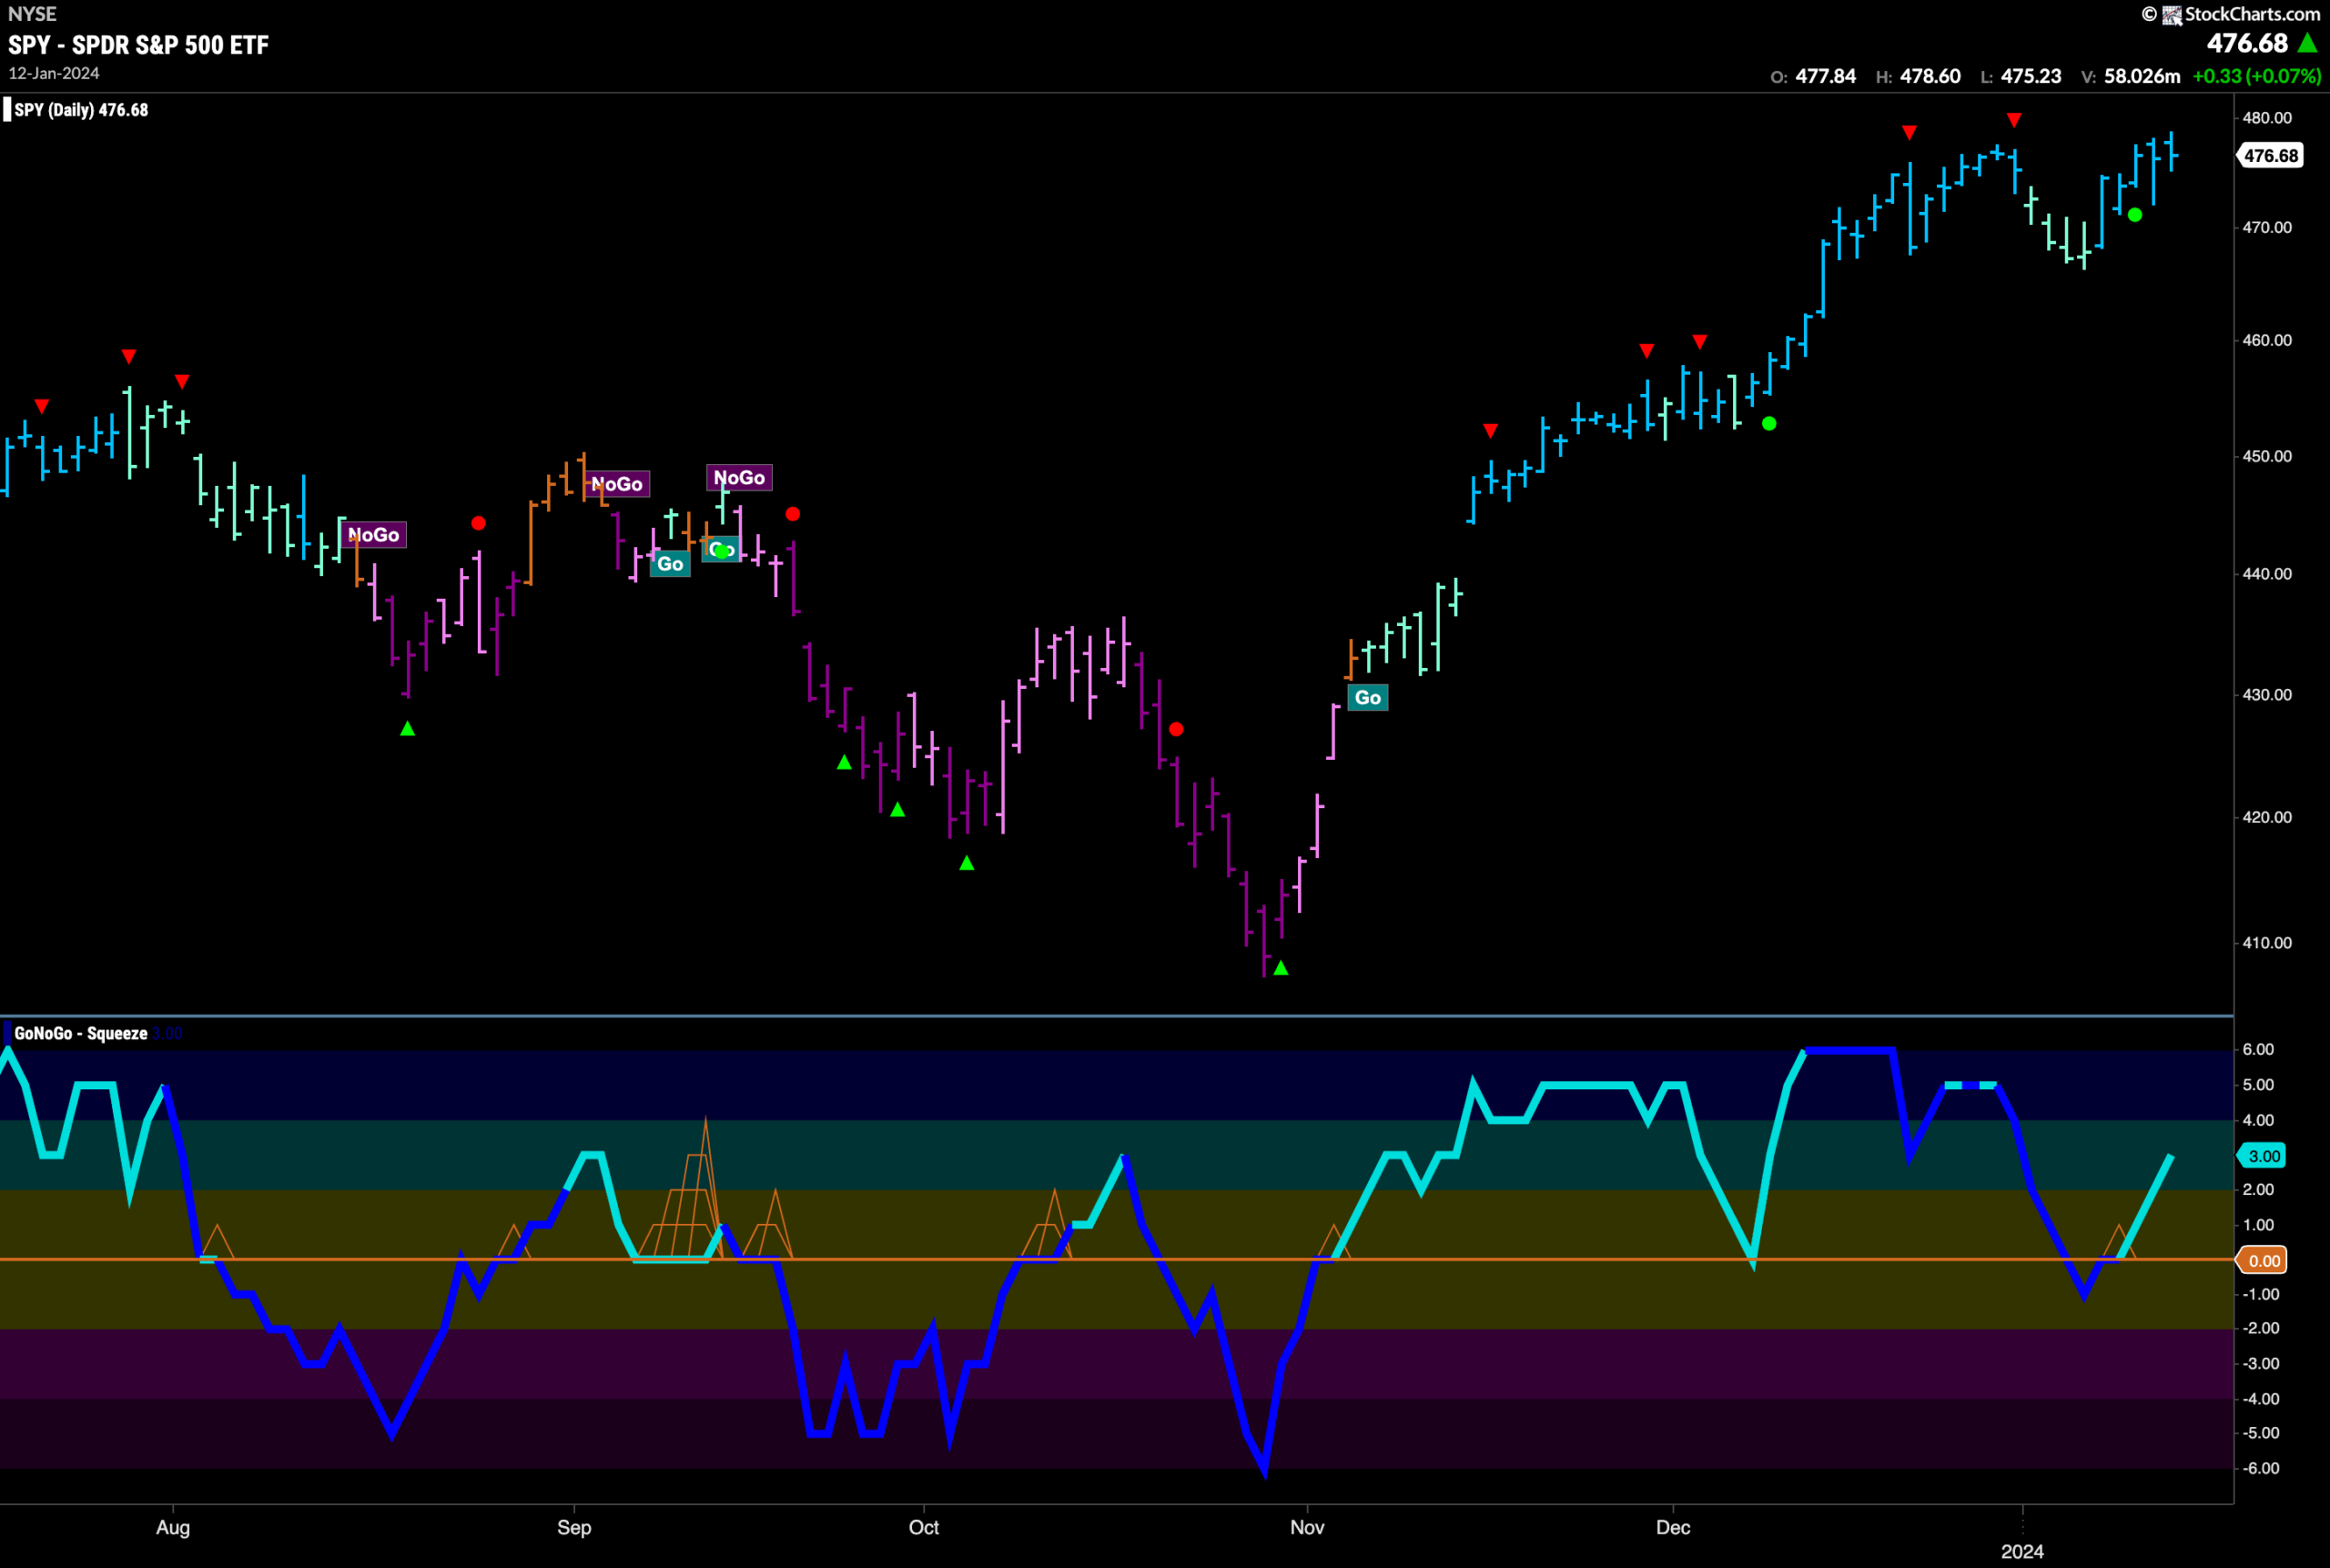The width and height of the screenshot is (2330, 1568).
Task: Click the Go label near November price bars
Action: (1367, 697)
